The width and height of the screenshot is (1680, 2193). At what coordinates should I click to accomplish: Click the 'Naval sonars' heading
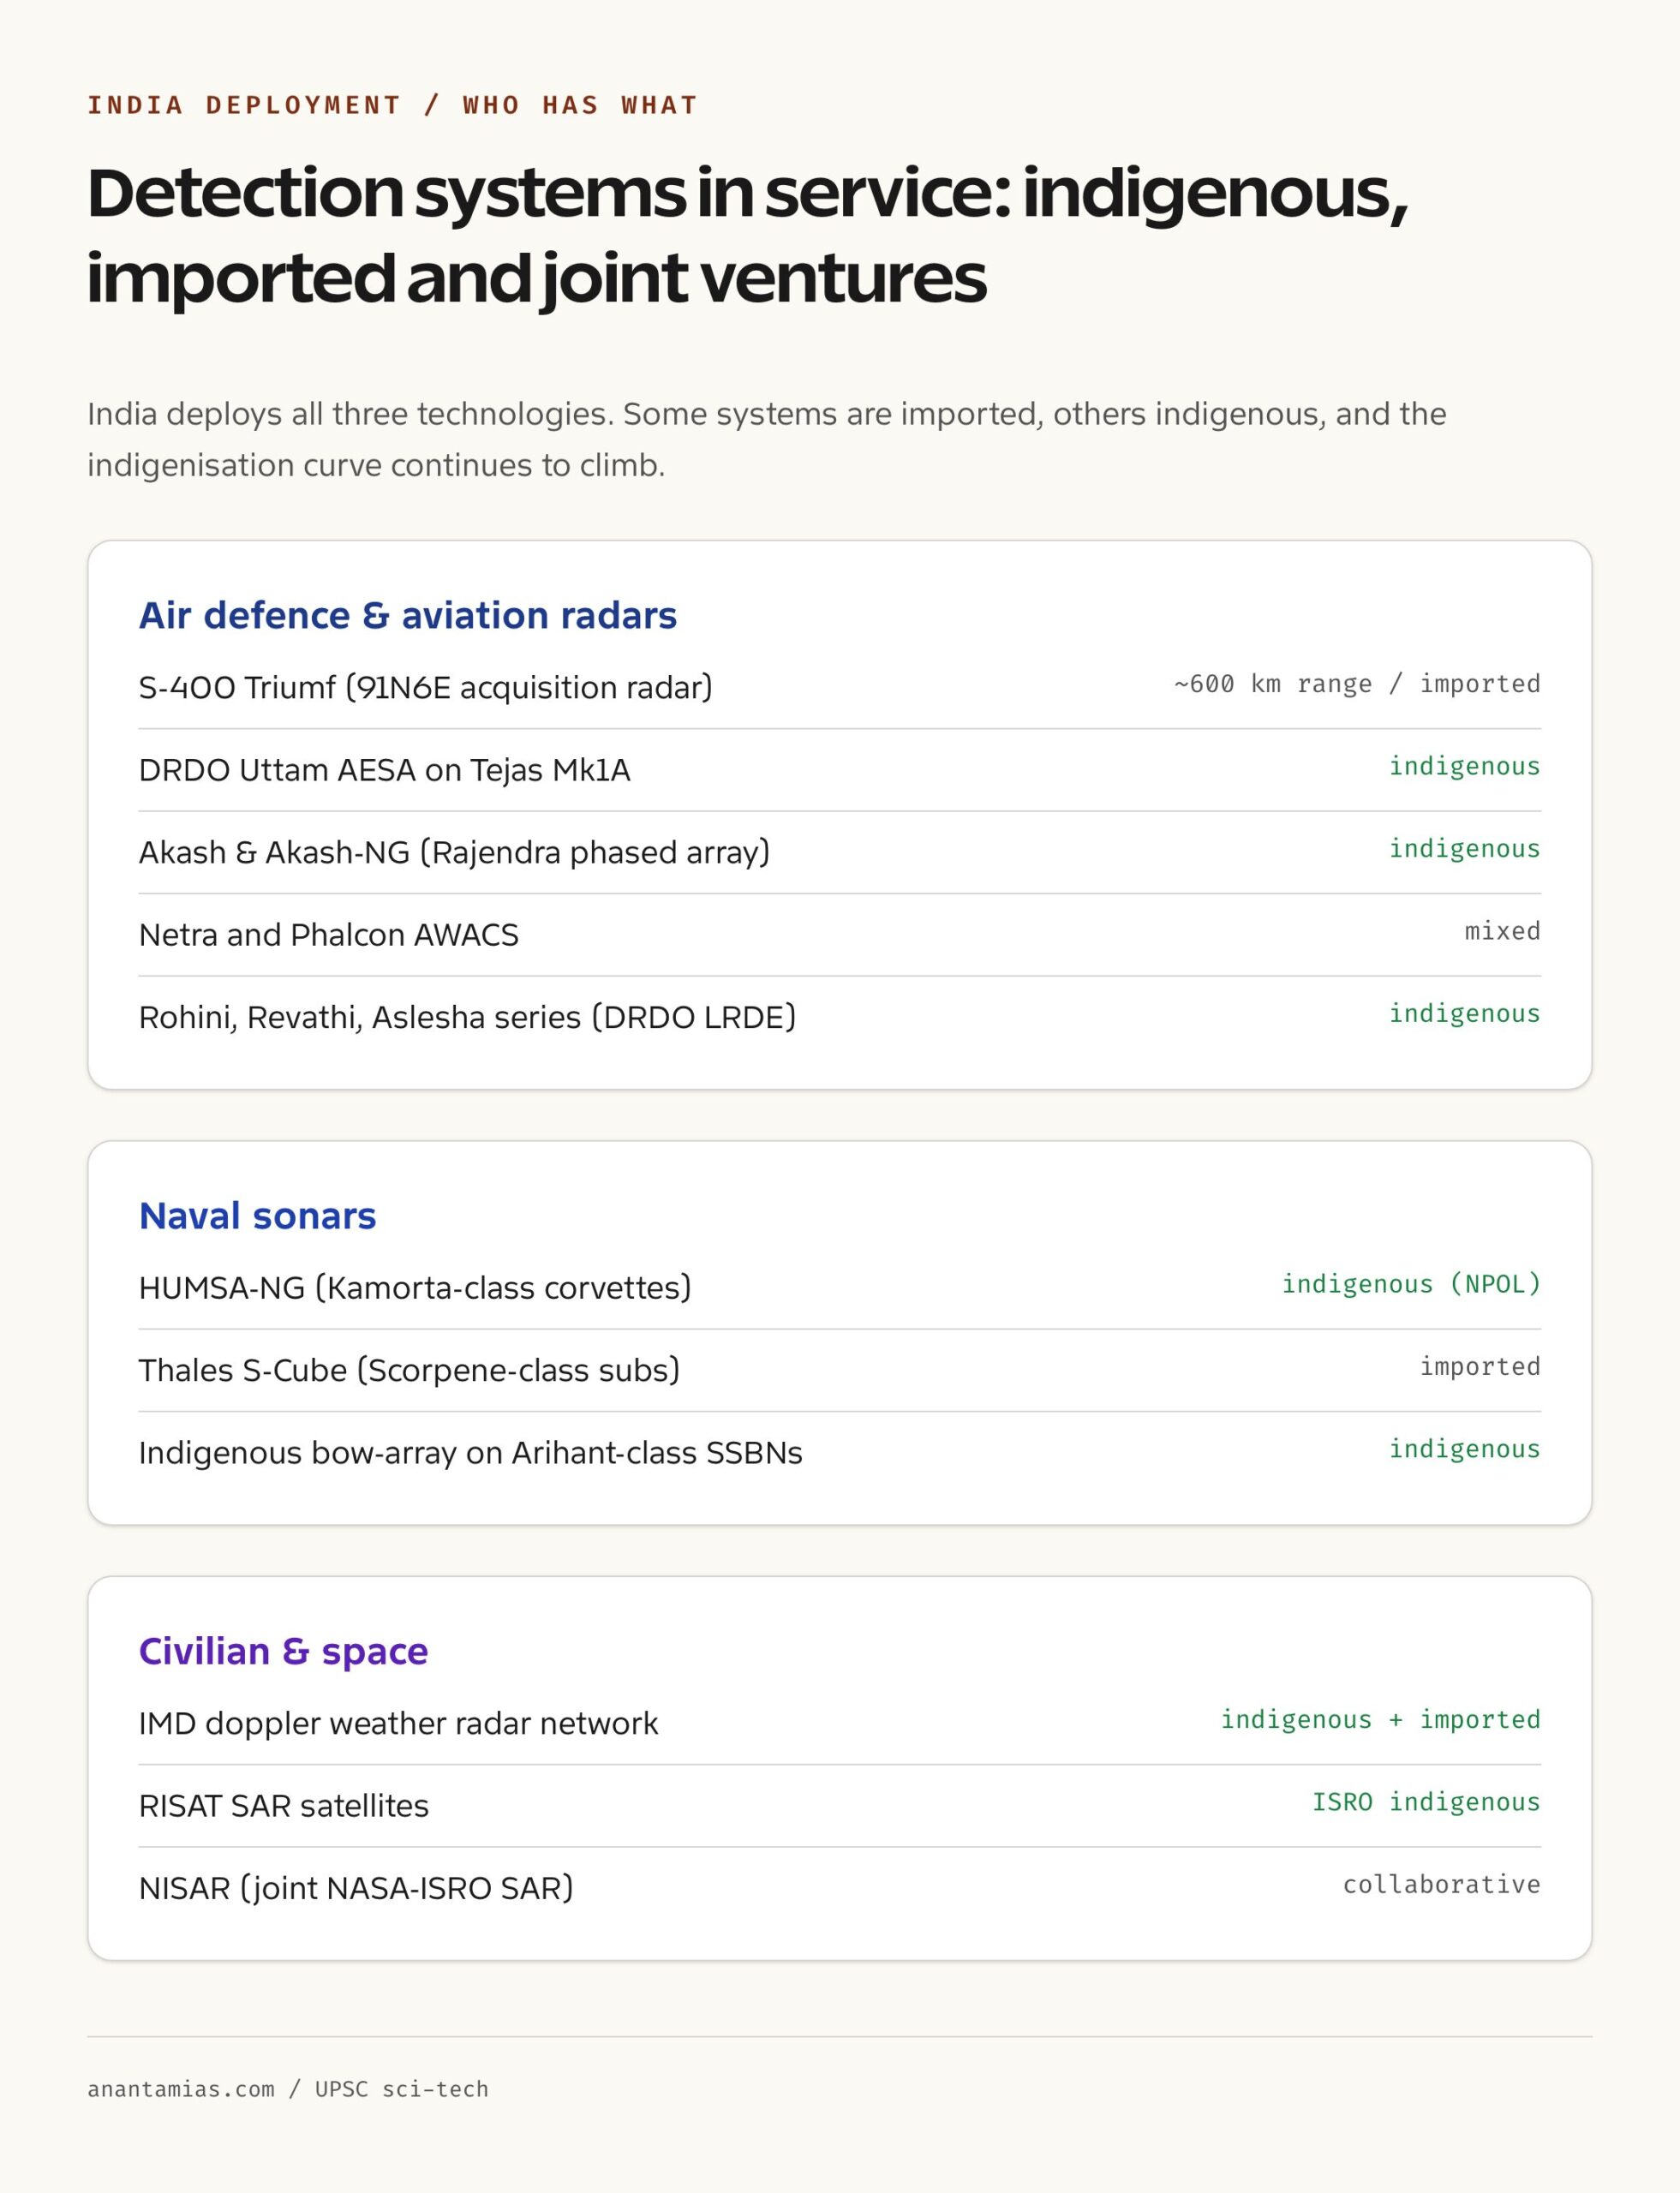pyautogui.click(x=258, y=1215)
